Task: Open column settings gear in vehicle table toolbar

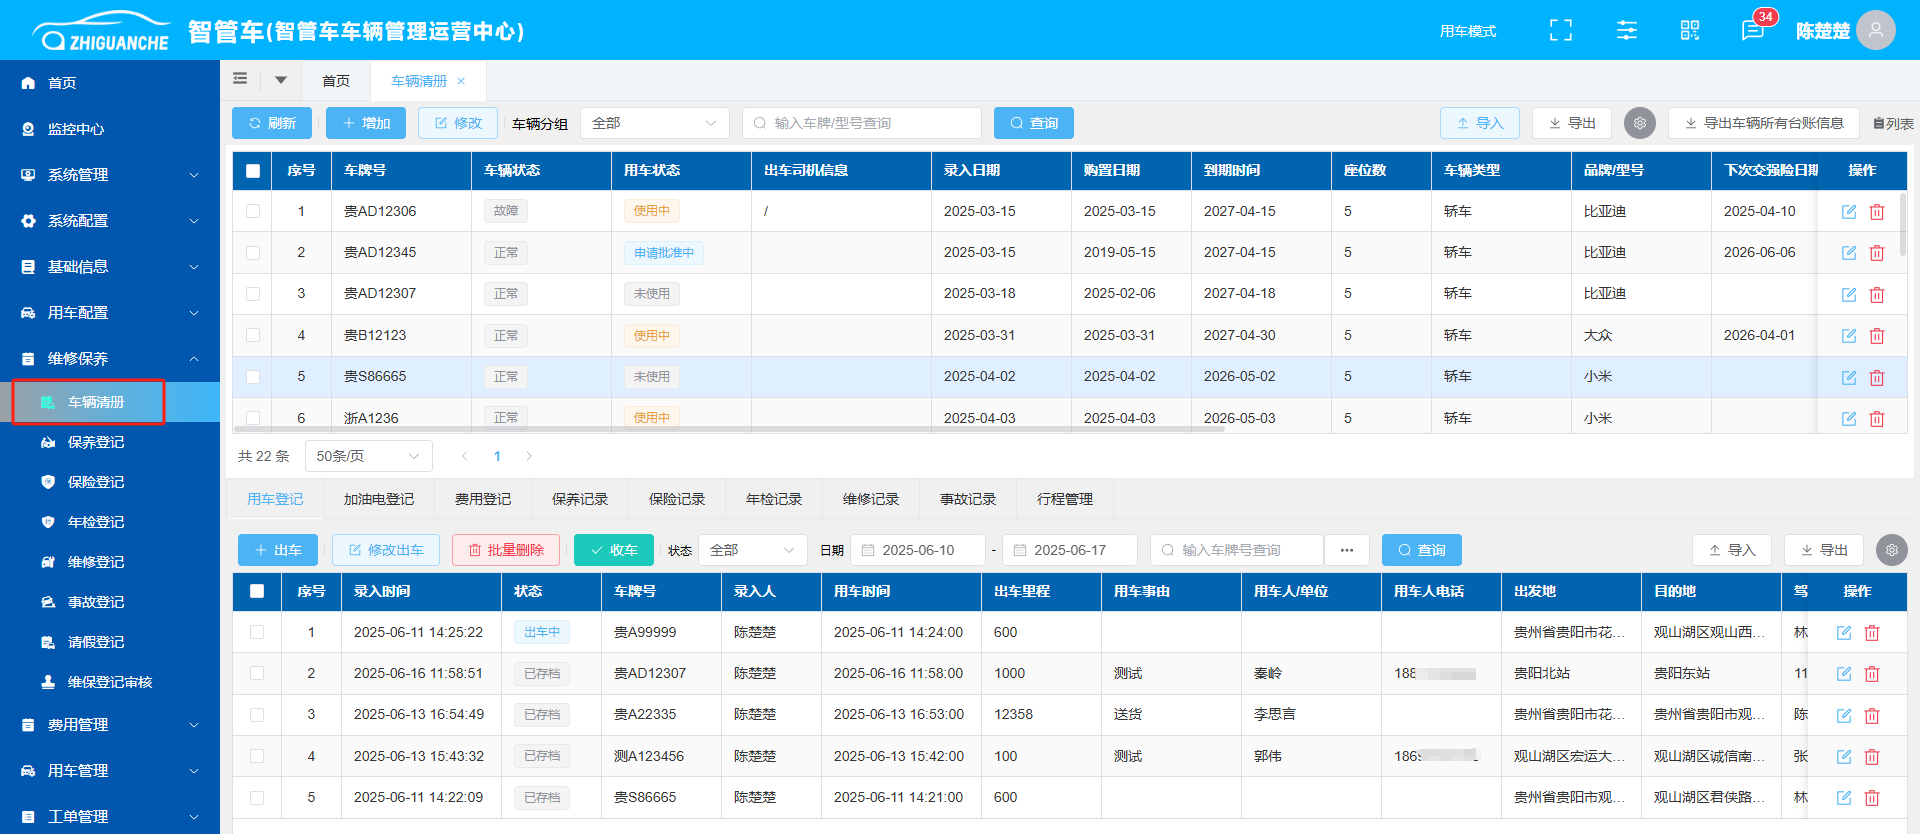Action: tap(1640, 123)
